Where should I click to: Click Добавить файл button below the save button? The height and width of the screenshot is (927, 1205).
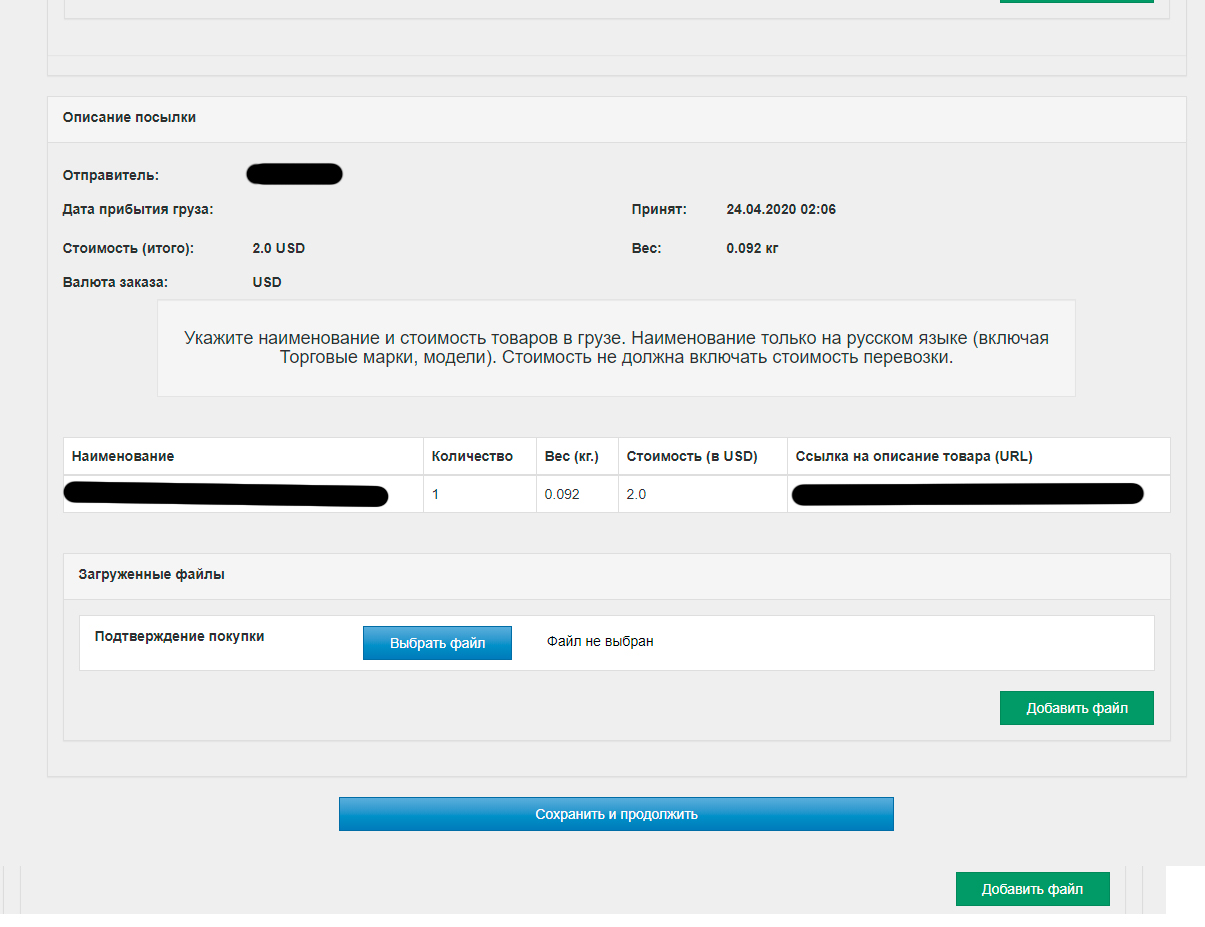(1032, 889)
